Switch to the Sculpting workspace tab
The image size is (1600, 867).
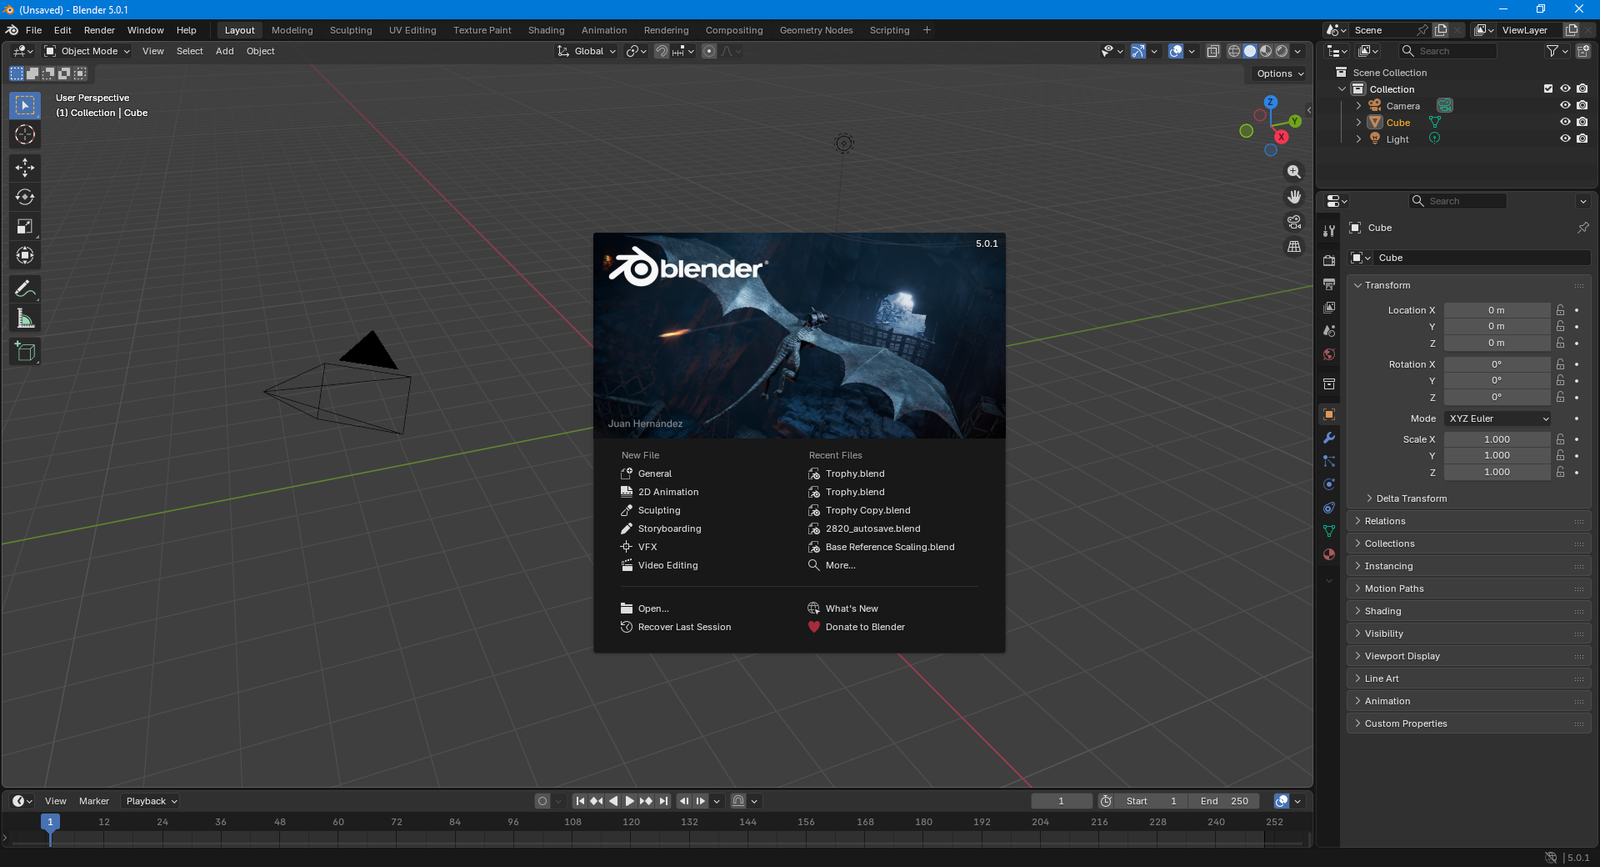[350, 30]
